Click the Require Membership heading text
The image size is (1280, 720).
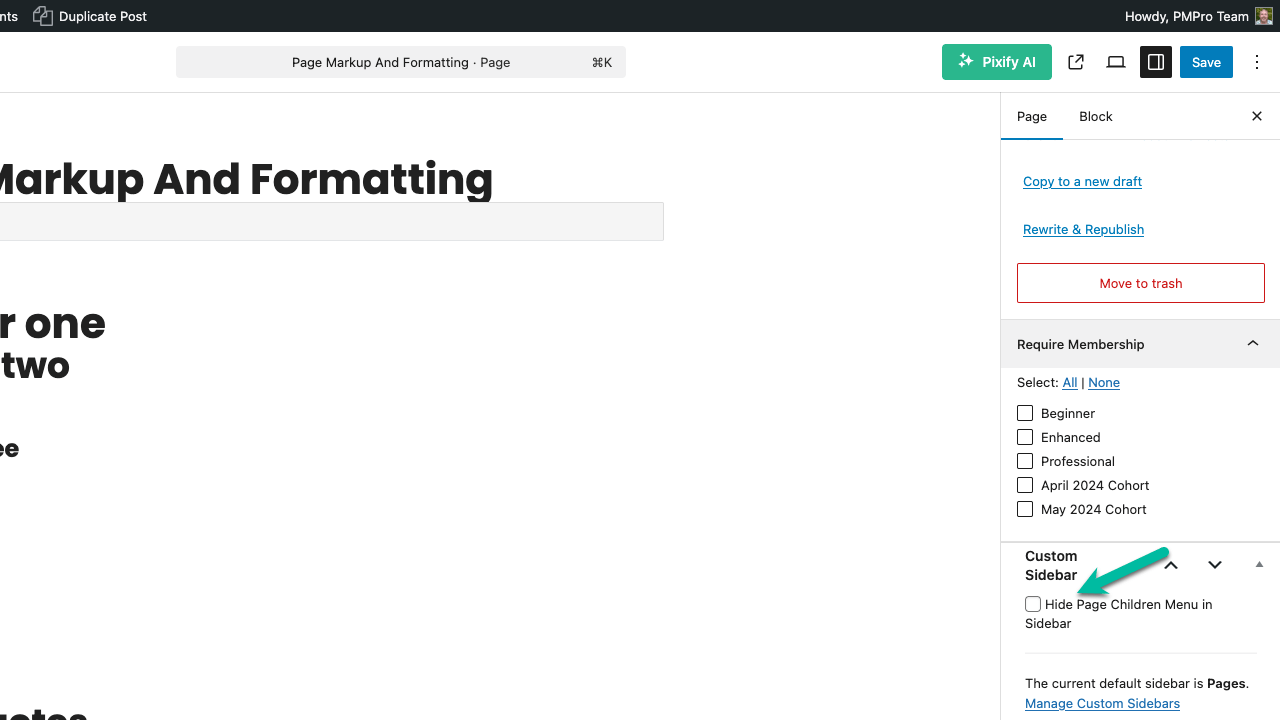coord(1080,344)
